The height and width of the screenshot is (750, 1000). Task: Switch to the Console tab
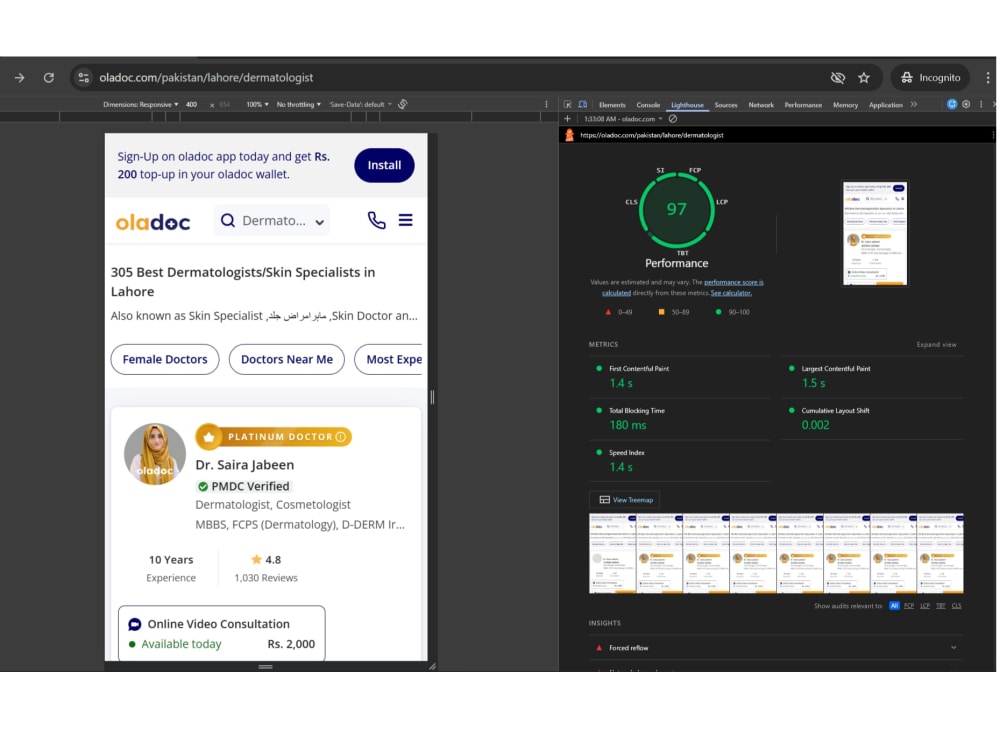tap(648, 105)
